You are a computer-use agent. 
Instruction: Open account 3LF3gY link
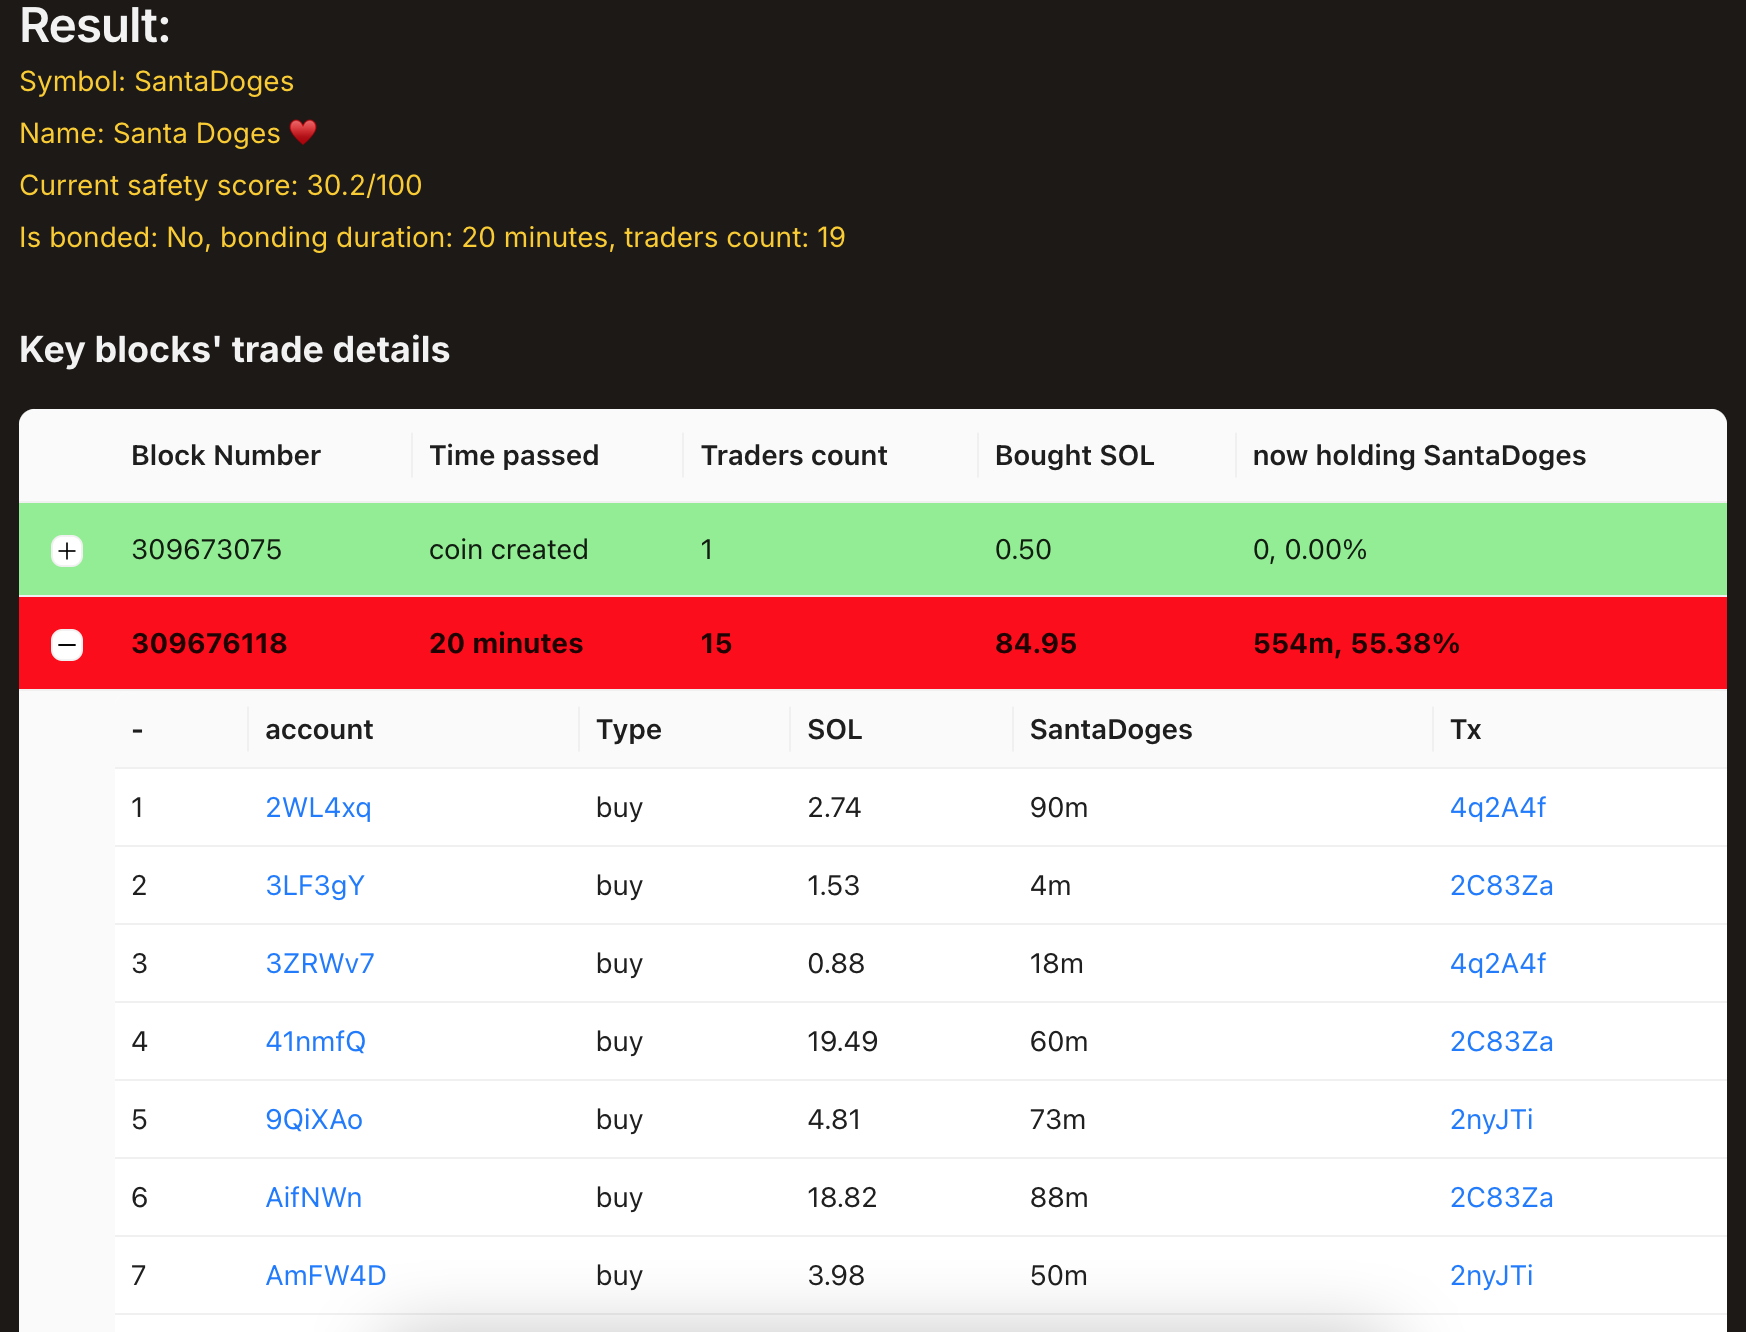[x=315, y=886]
